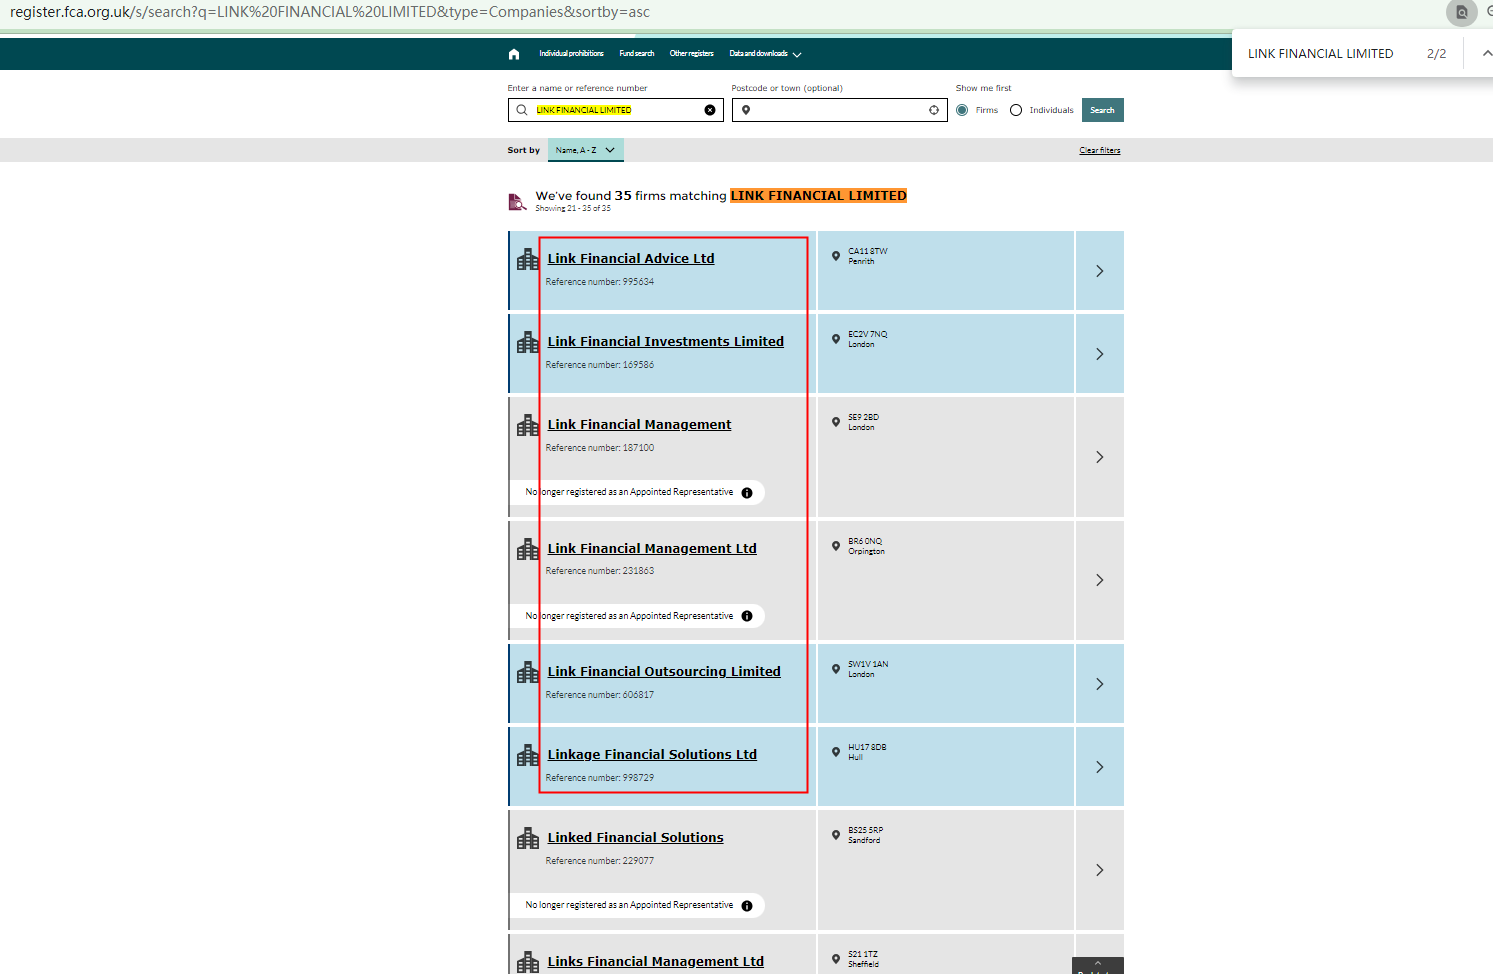Click the text Reference number: 231863
This screenshot has width=1493, height=974.
(600, 571)
